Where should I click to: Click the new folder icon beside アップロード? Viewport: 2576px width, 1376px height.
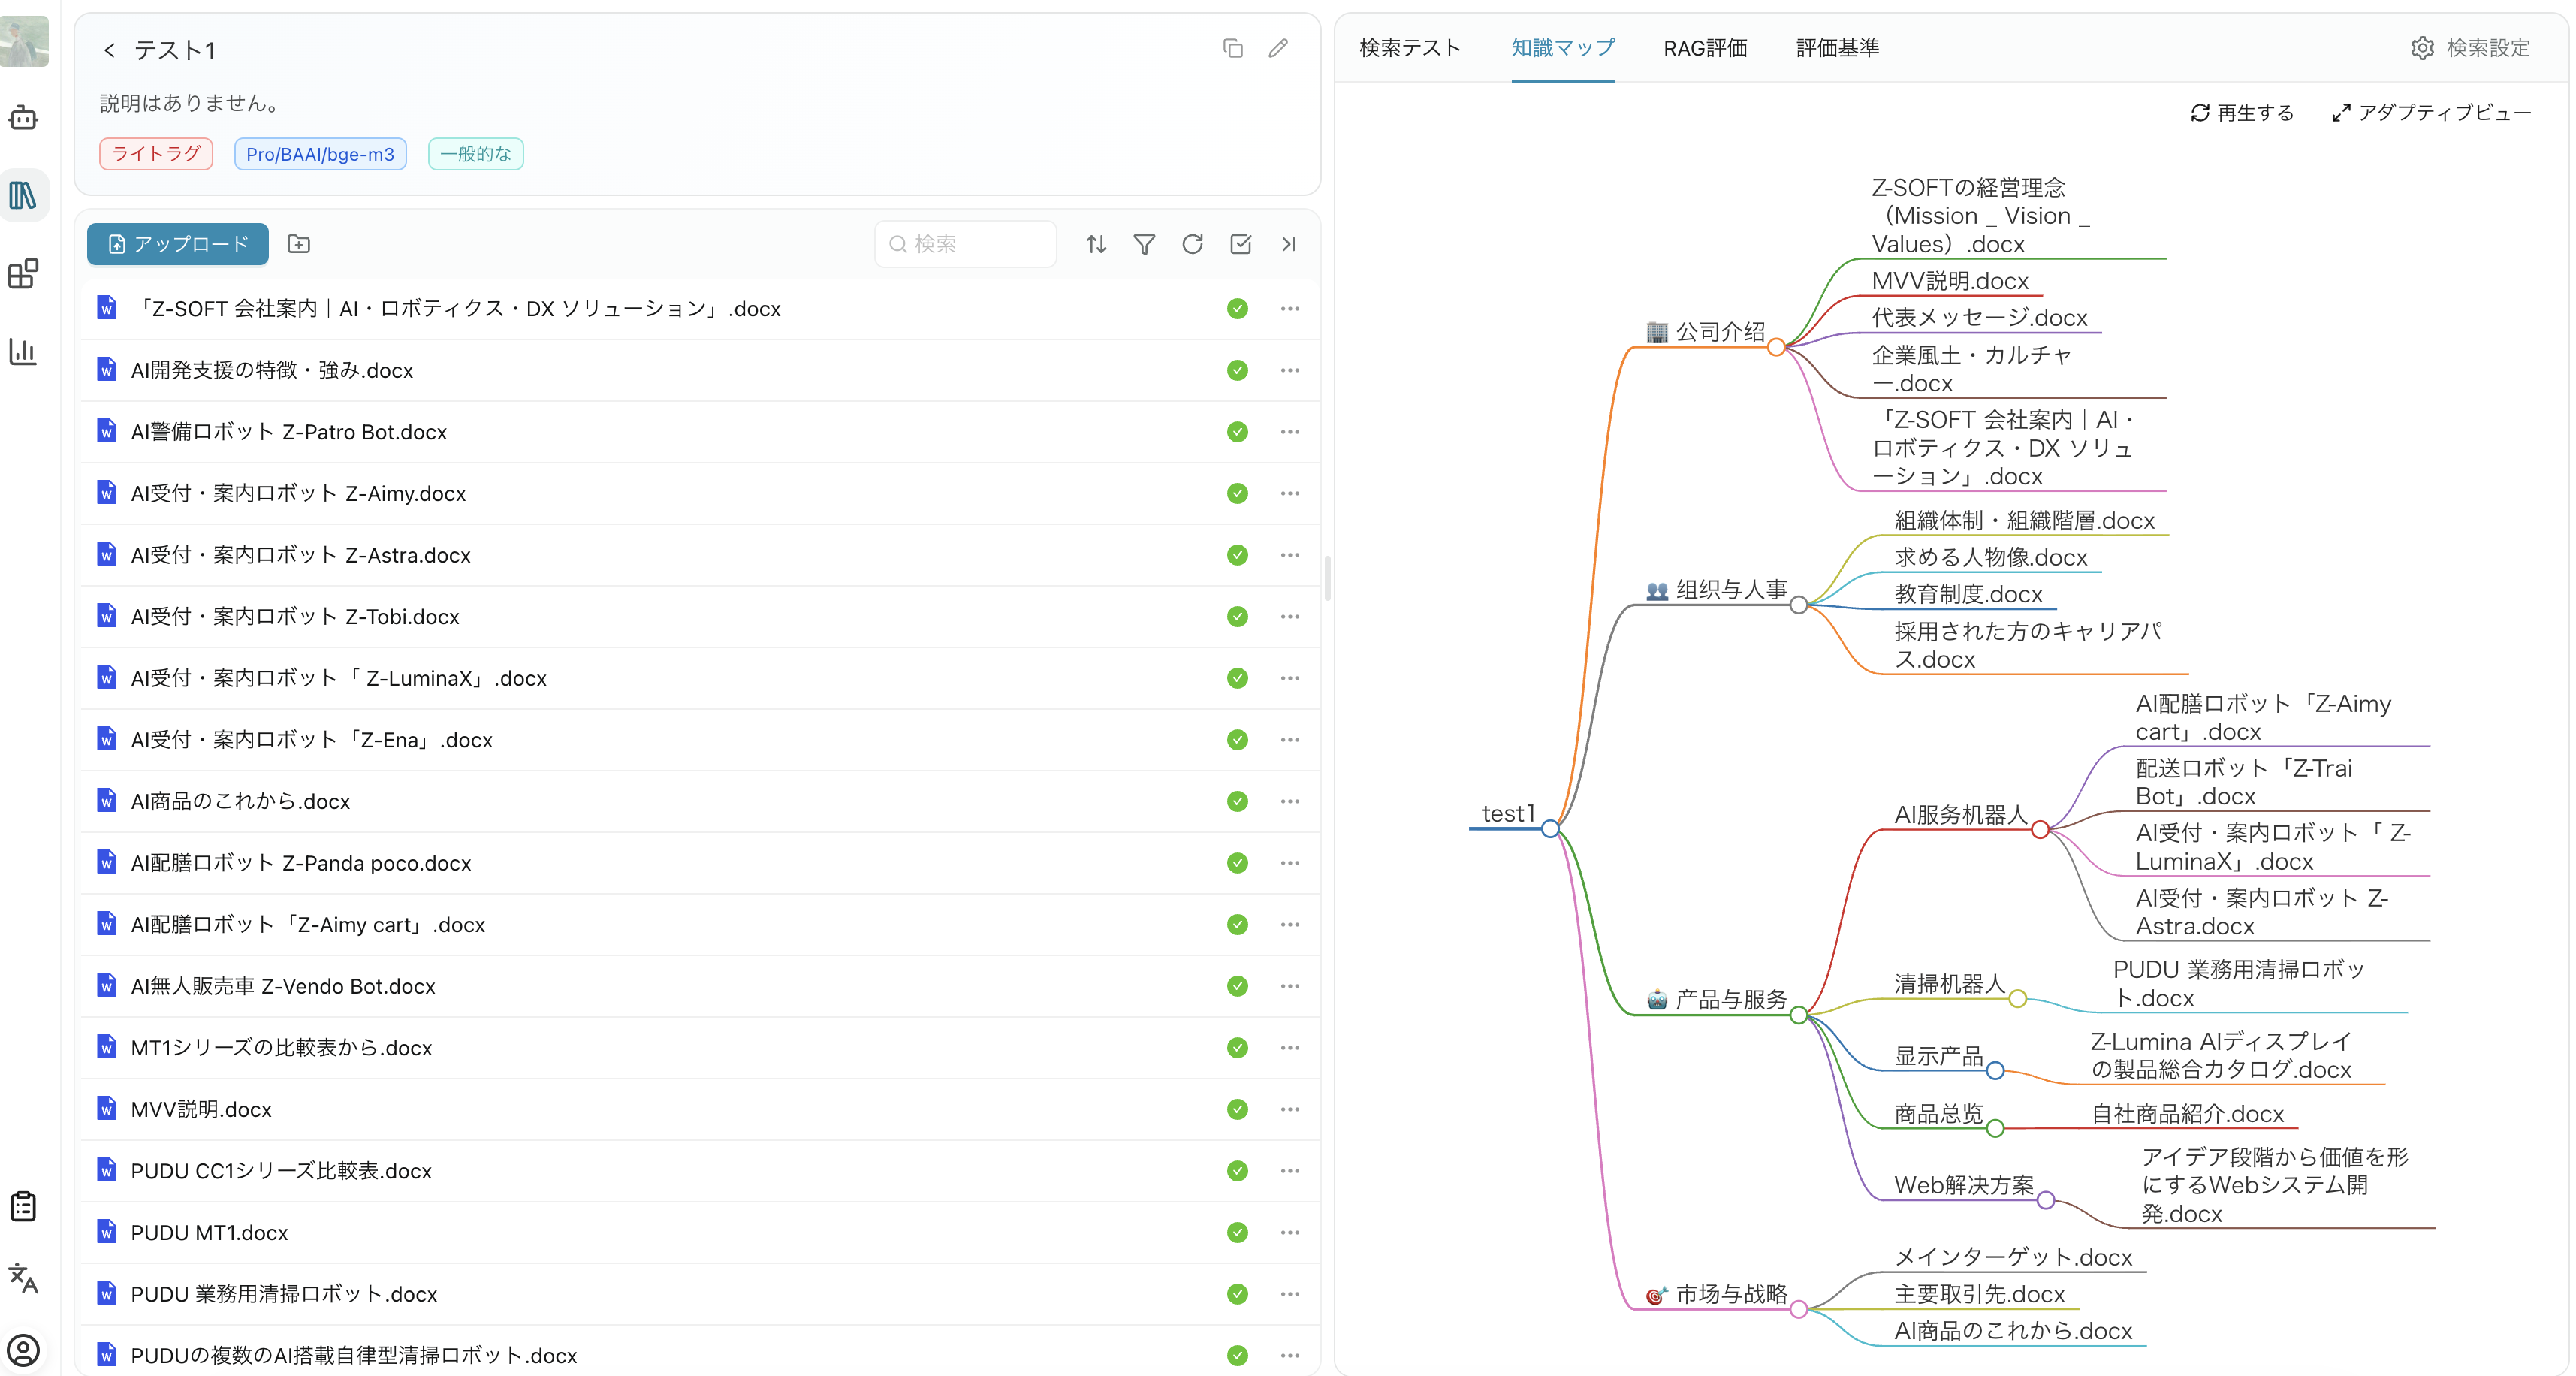coord(298,244)
